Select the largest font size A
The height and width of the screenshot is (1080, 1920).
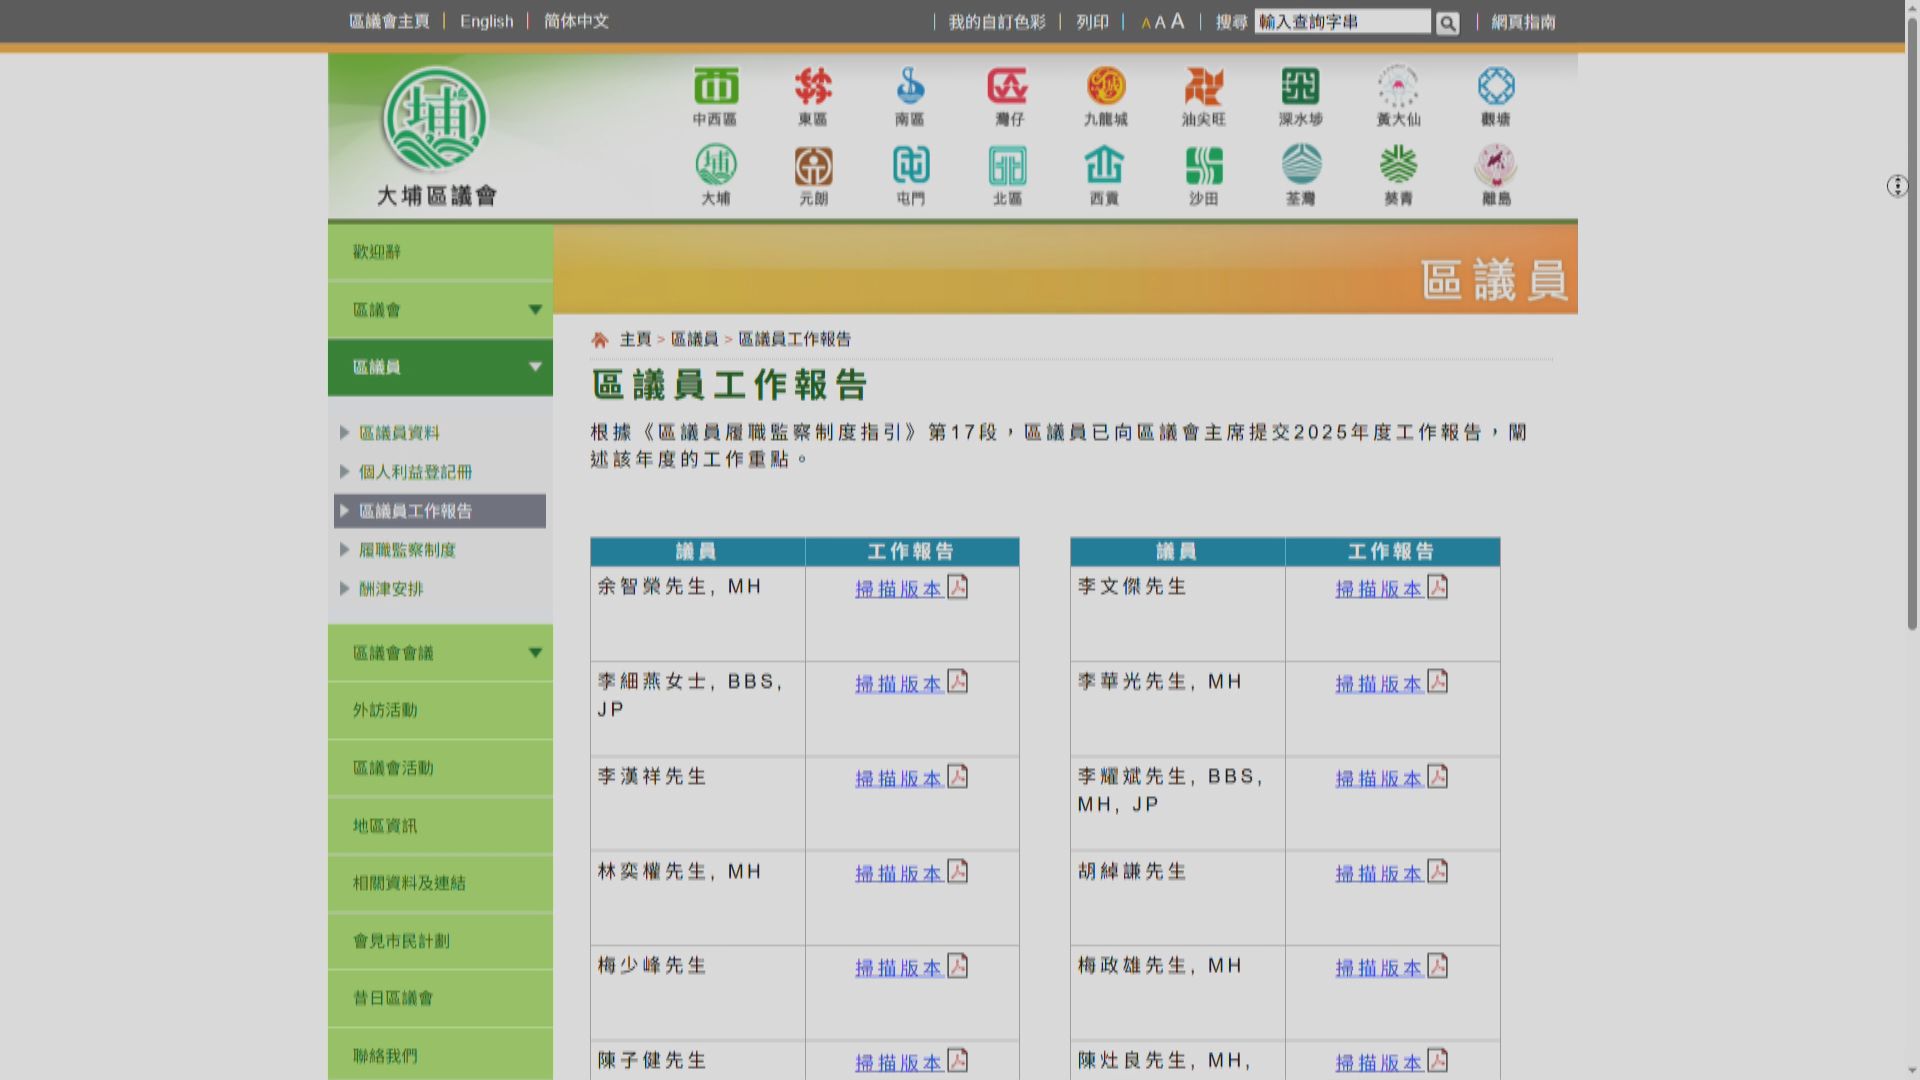[x=1178, y=21]
